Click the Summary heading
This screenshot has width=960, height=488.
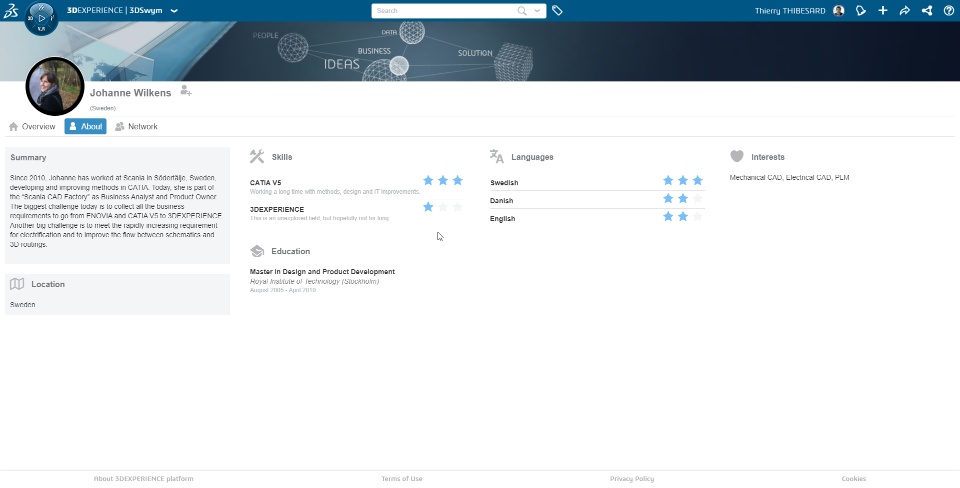[28, 157]
